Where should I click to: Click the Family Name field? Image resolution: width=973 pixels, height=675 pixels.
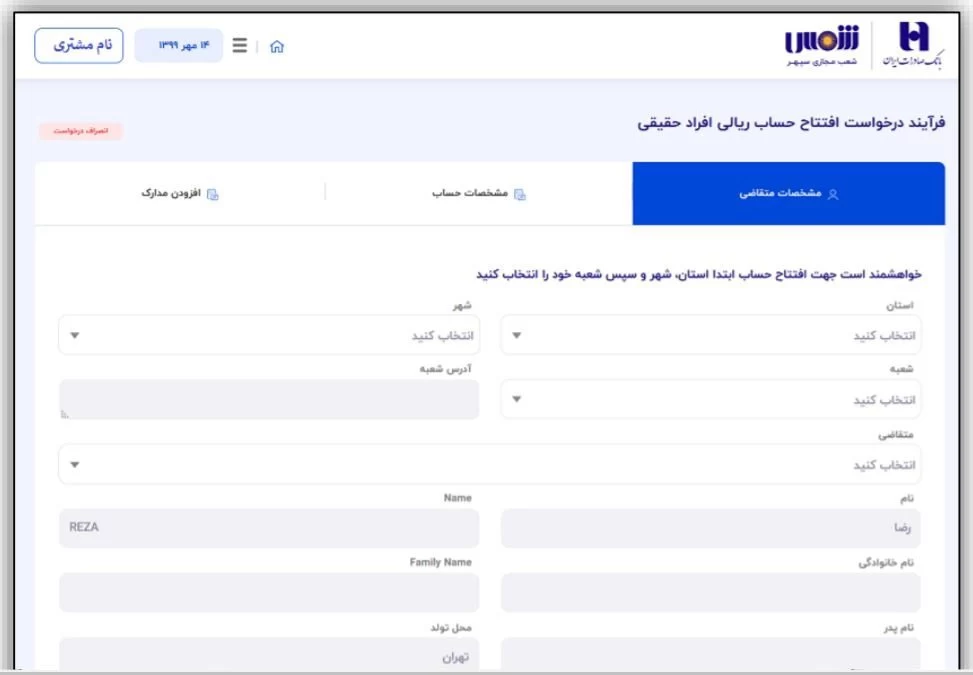(269, 592)
